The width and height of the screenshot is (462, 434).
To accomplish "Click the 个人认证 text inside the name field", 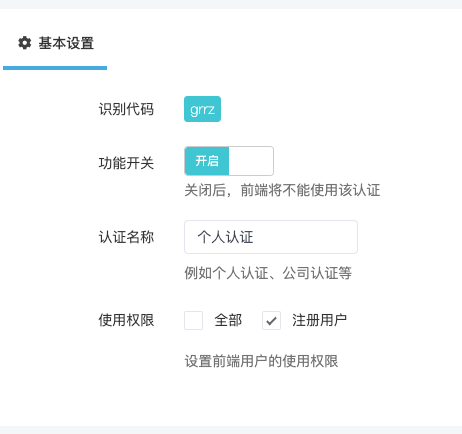I will click(225, 237).
